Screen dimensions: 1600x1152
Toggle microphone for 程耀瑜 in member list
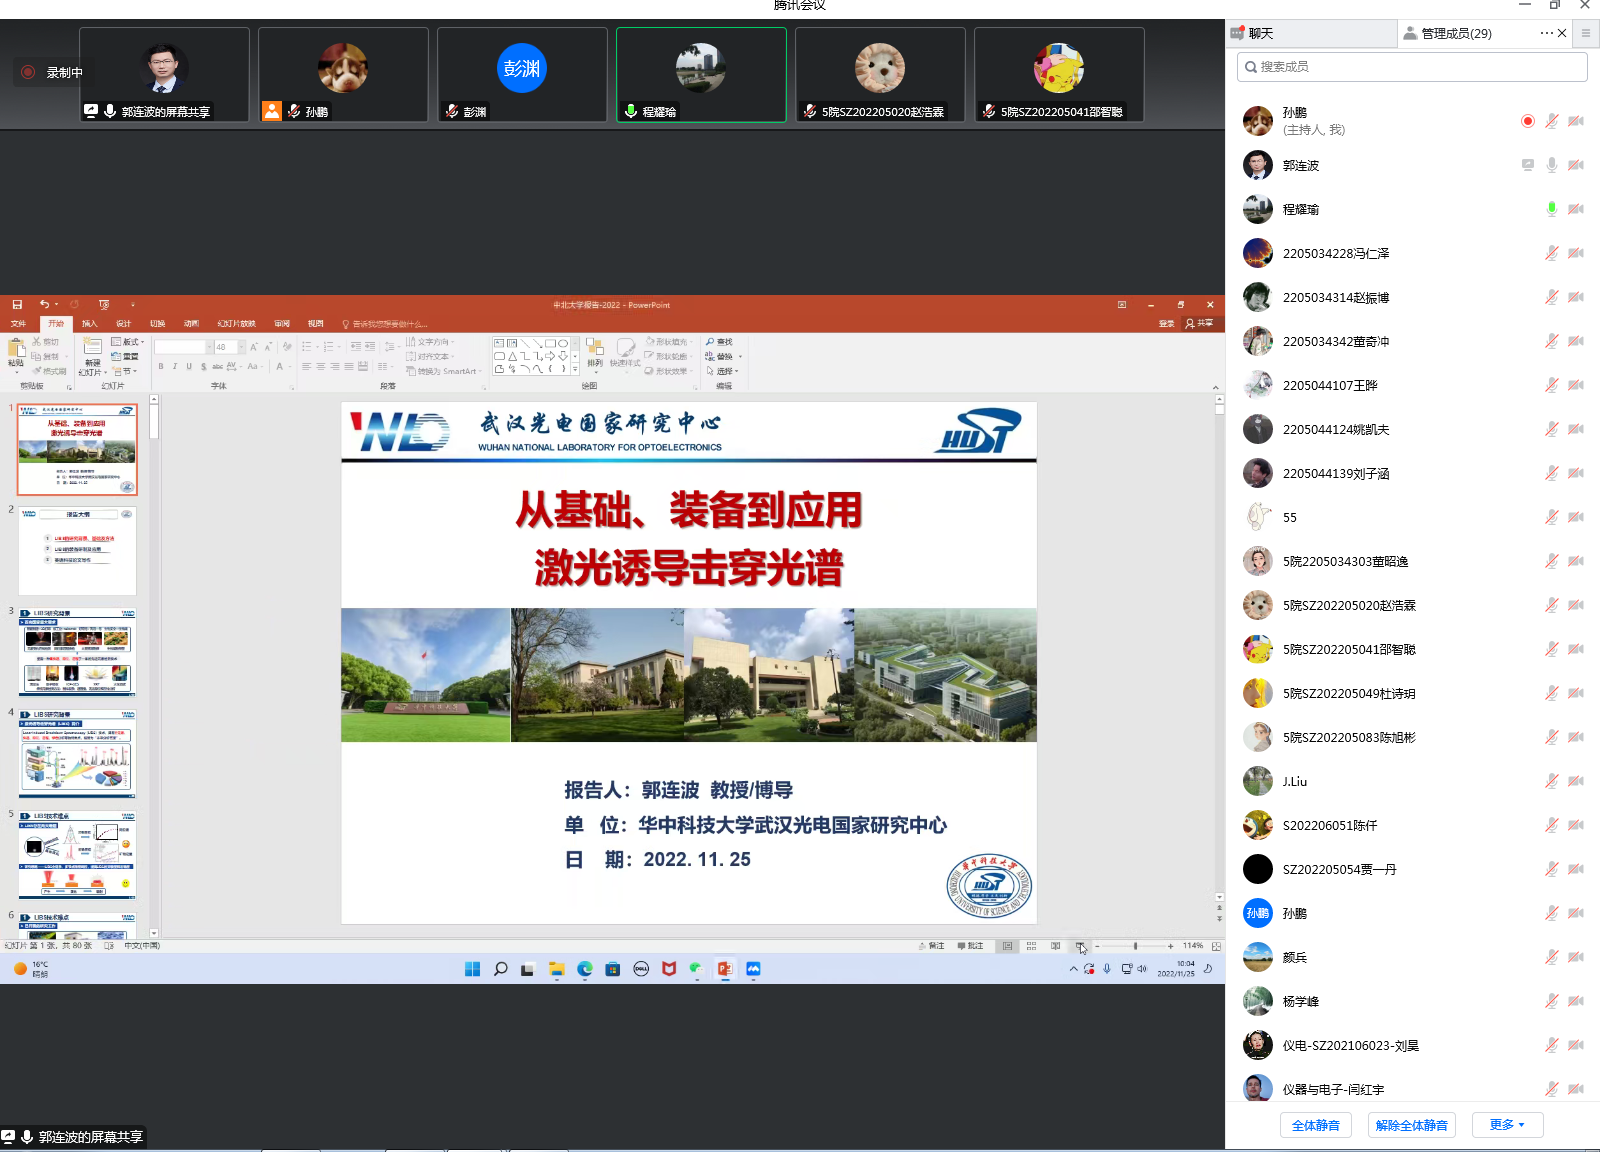[1551, 209]
